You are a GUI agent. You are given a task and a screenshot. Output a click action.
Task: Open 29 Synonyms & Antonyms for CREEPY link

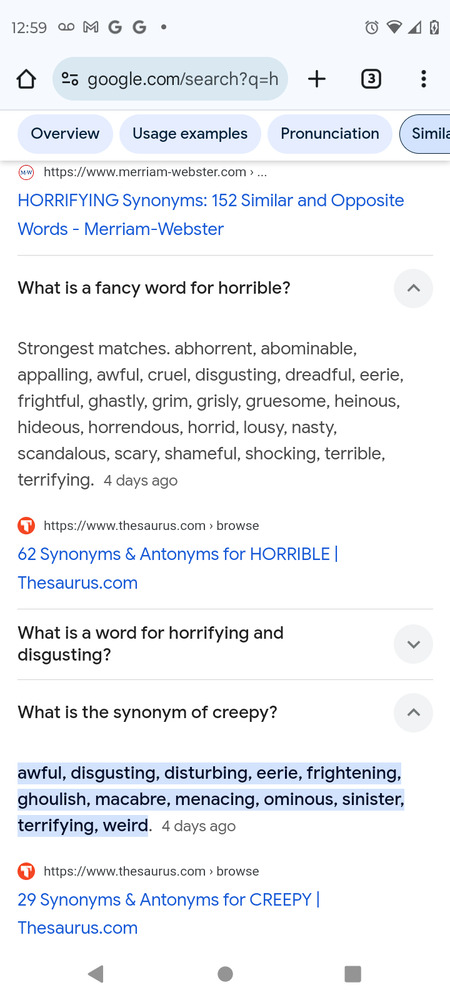(169, 913)
